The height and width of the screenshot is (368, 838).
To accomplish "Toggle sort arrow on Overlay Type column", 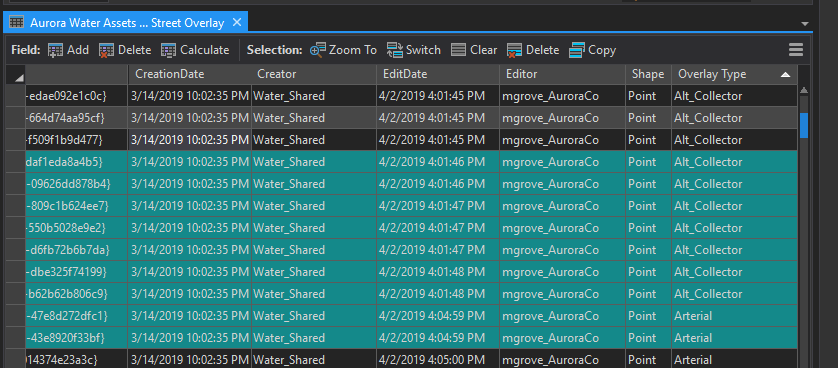I will (785, 75).
